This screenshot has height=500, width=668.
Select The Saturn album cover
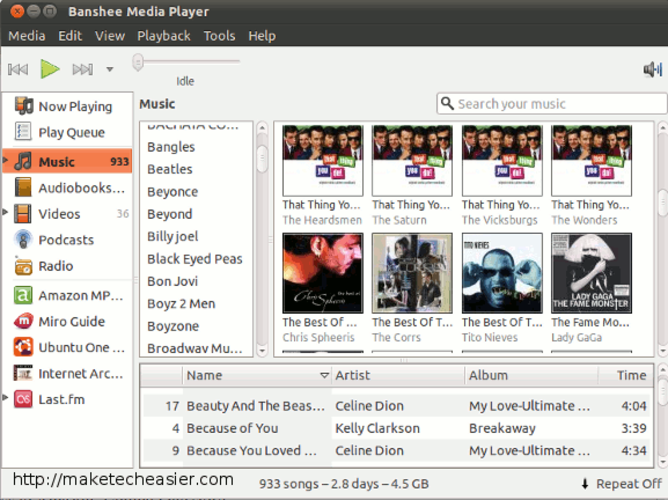tap(412, 161)
